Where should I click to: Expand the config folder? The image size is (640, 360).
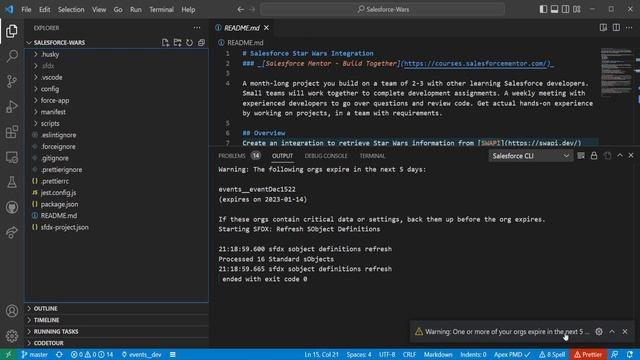(x=117, y=89)
